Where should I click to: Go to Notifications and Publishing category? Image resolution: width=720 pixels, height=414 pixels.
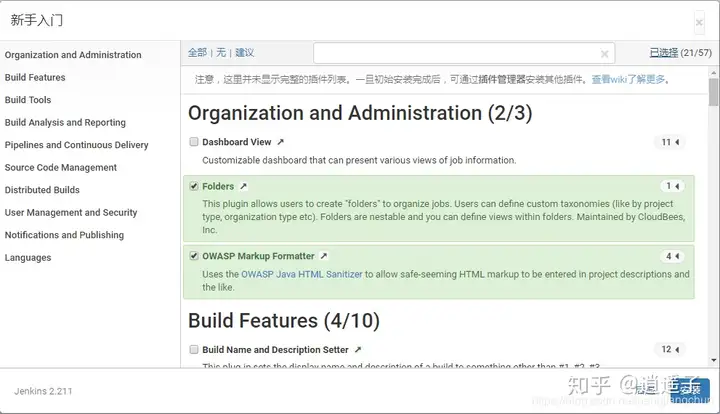pyautogui.click(x=64, y=235)
